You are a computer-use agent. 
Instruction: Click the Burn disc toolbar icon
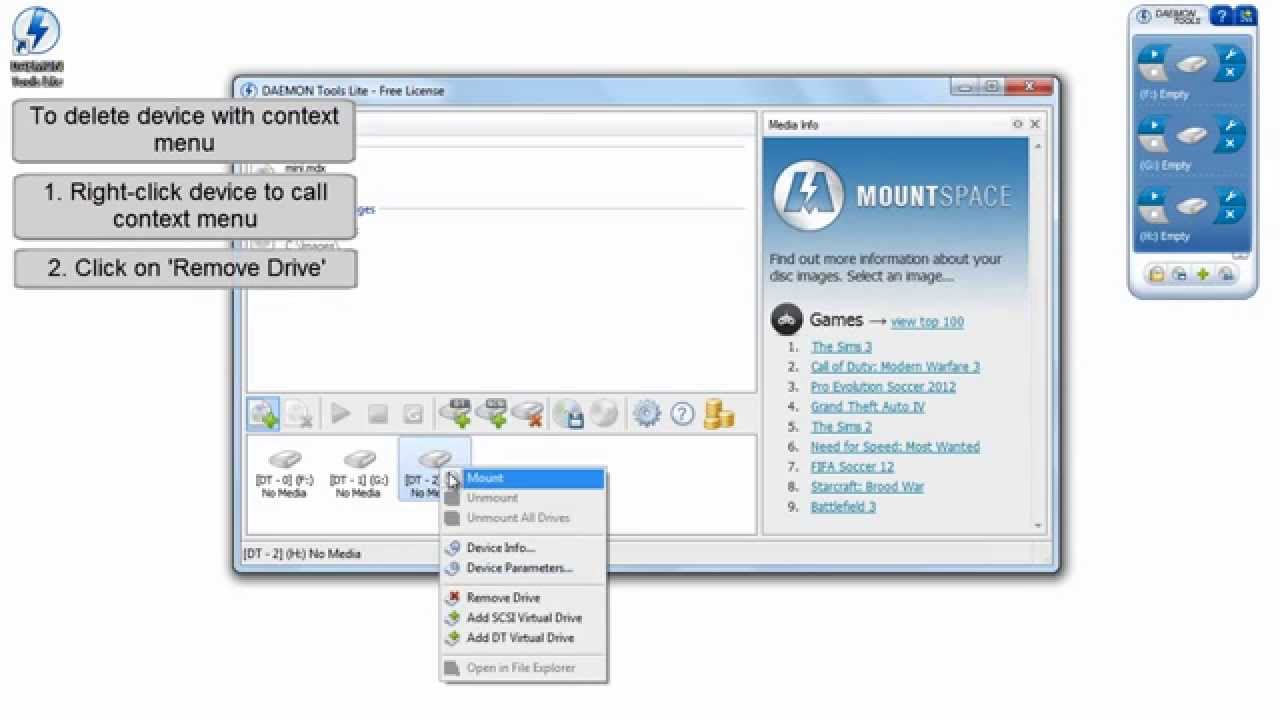604,413
